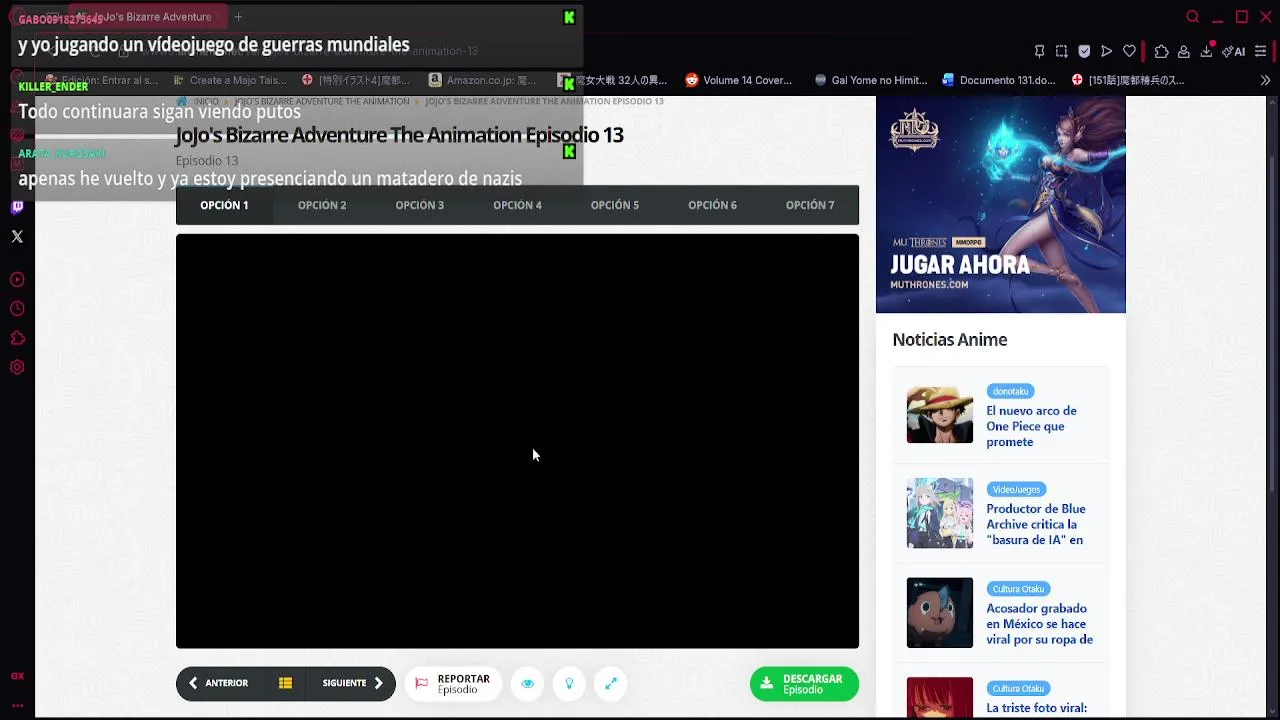The height and width of the screenshot is (720, 1280).
Task: Toggle the eye (mark watched) button
Action: (527, 684)
